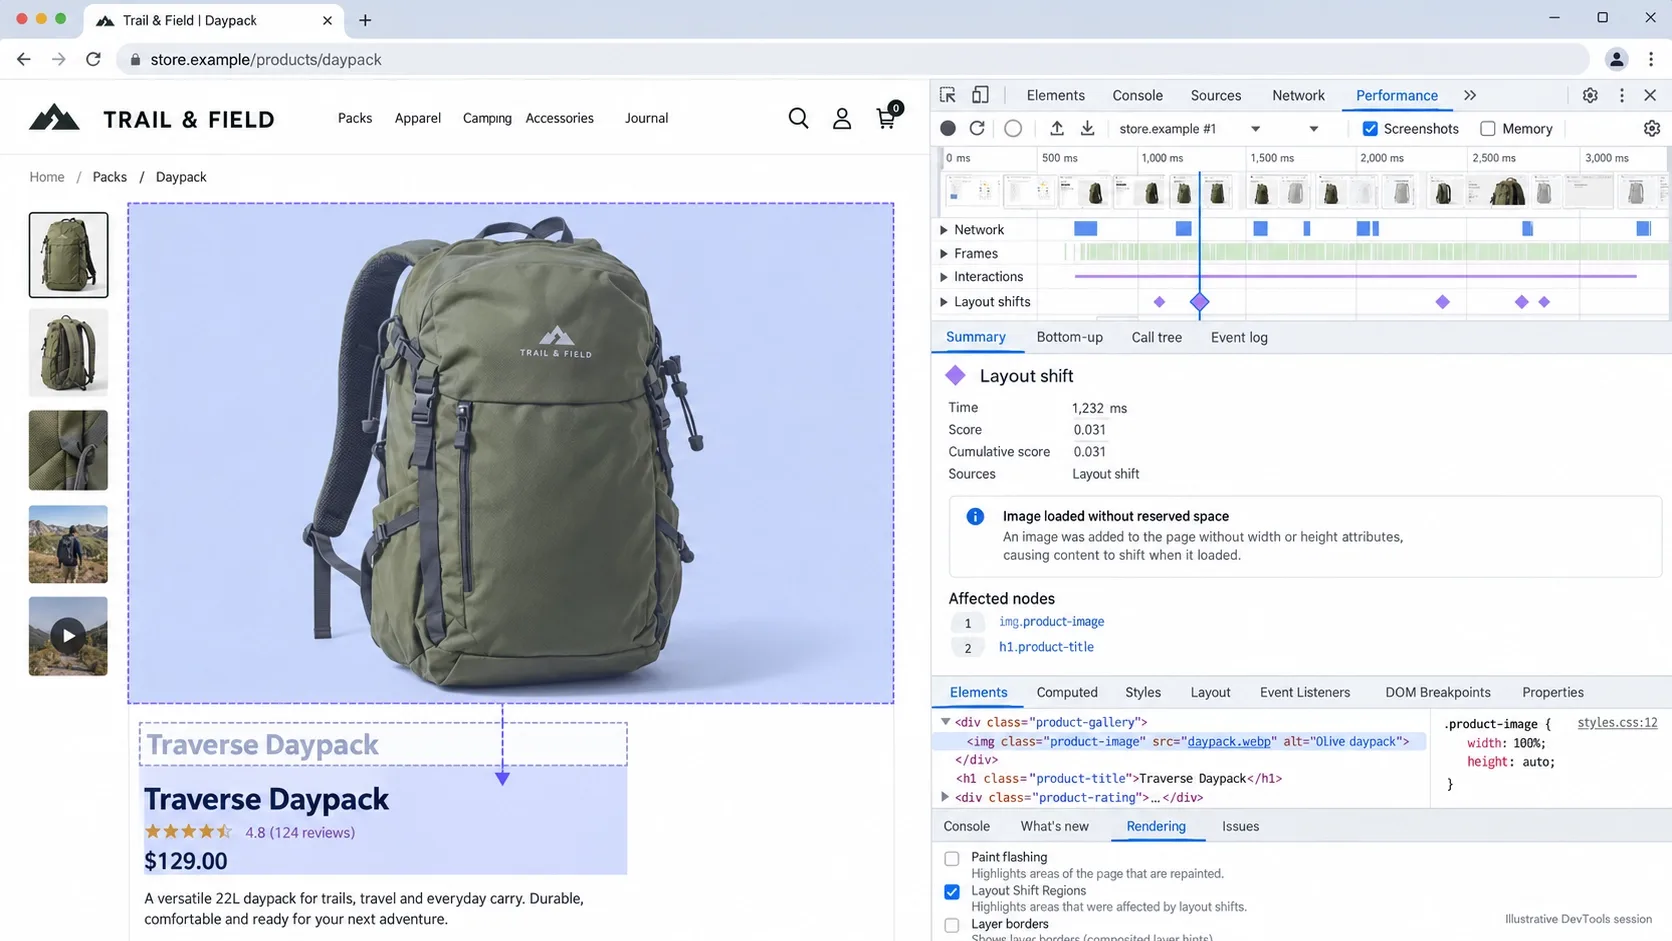Expand the Frames track

point(944,254)
